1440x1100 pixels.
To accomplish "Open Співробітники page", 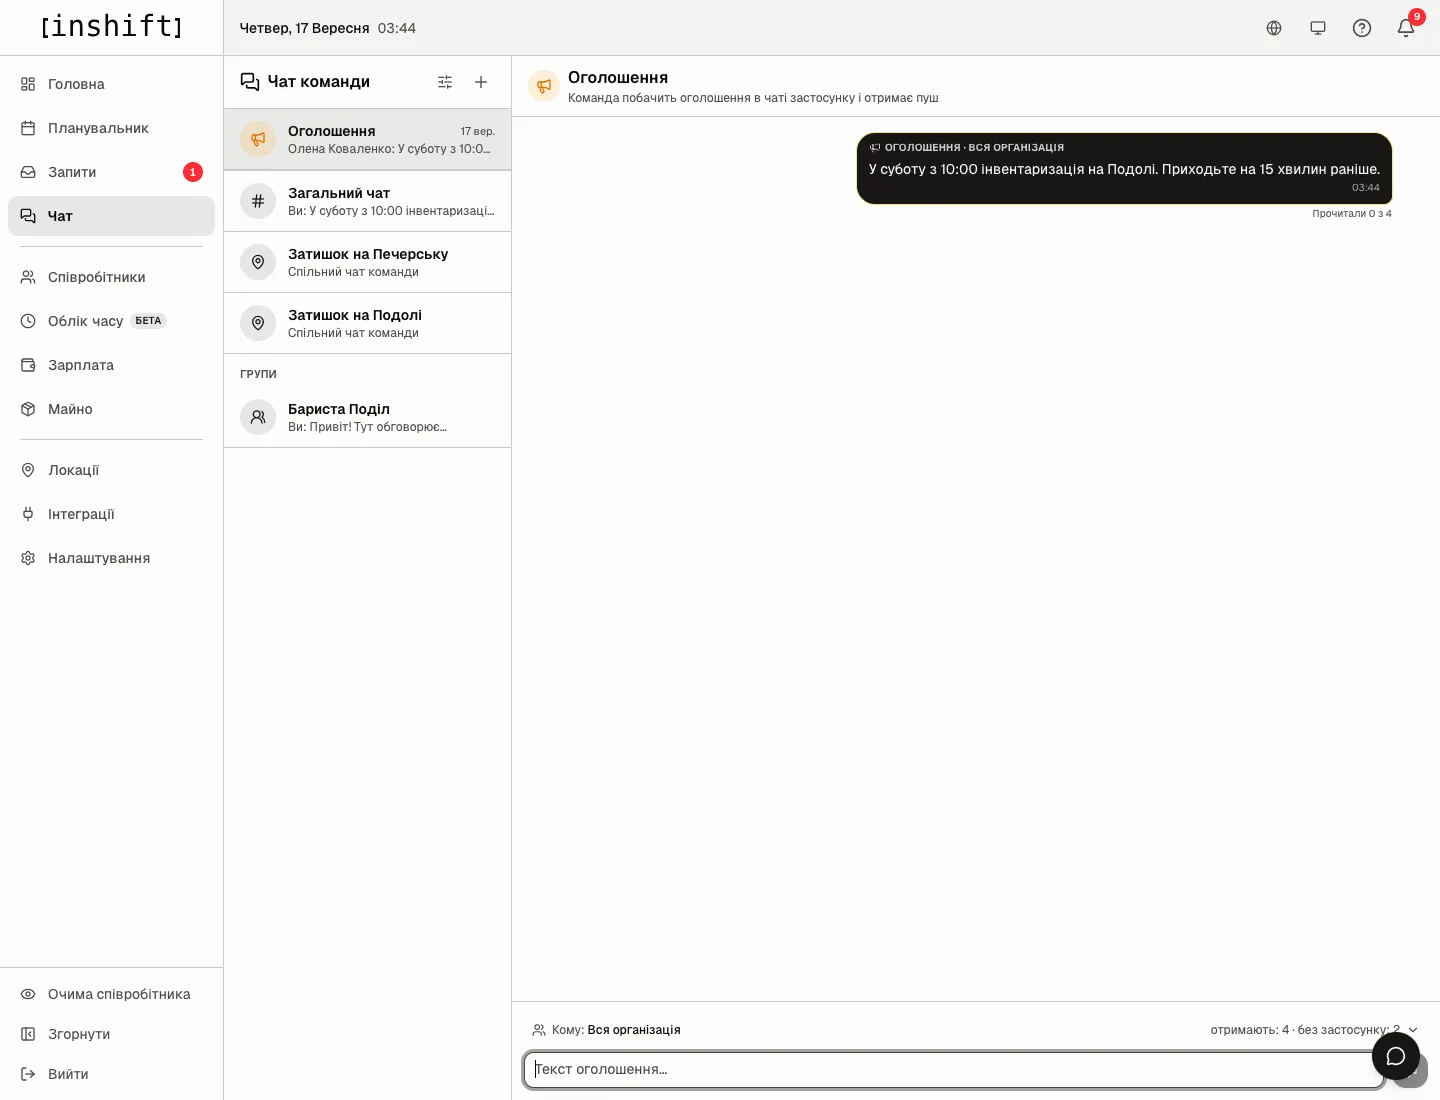I will [x=111, y=277].
